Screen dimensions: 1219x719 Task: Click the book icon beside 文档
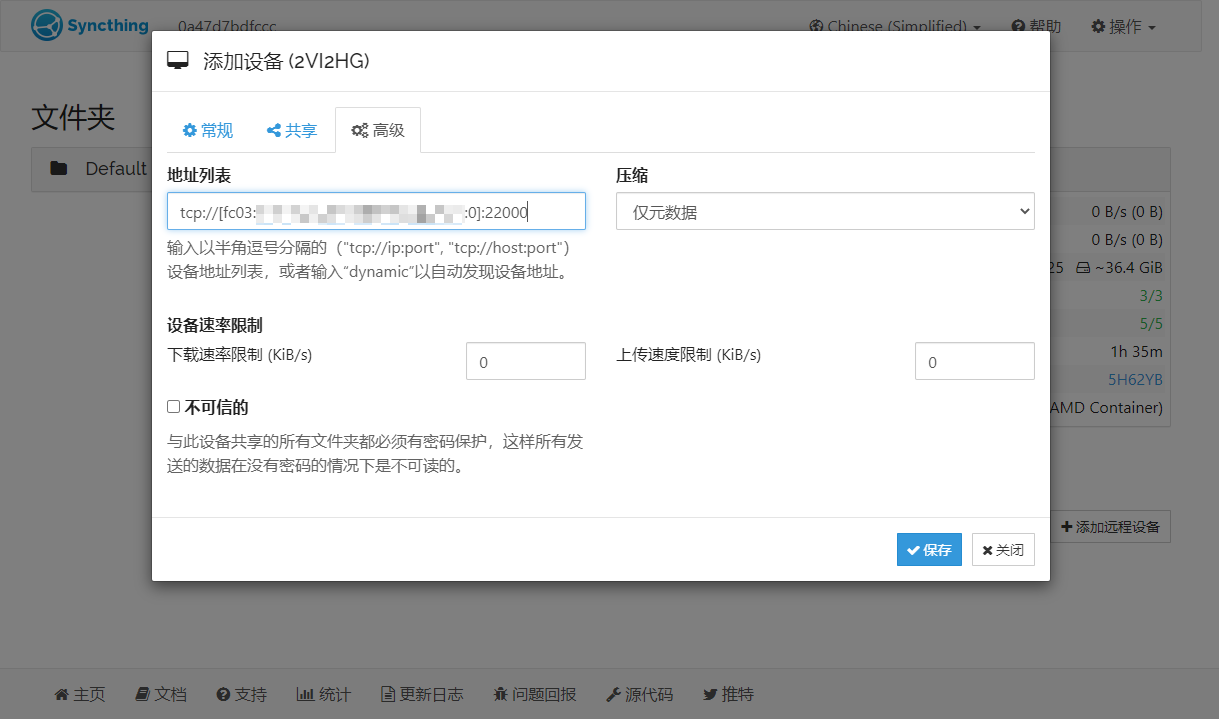coord(142,694)
